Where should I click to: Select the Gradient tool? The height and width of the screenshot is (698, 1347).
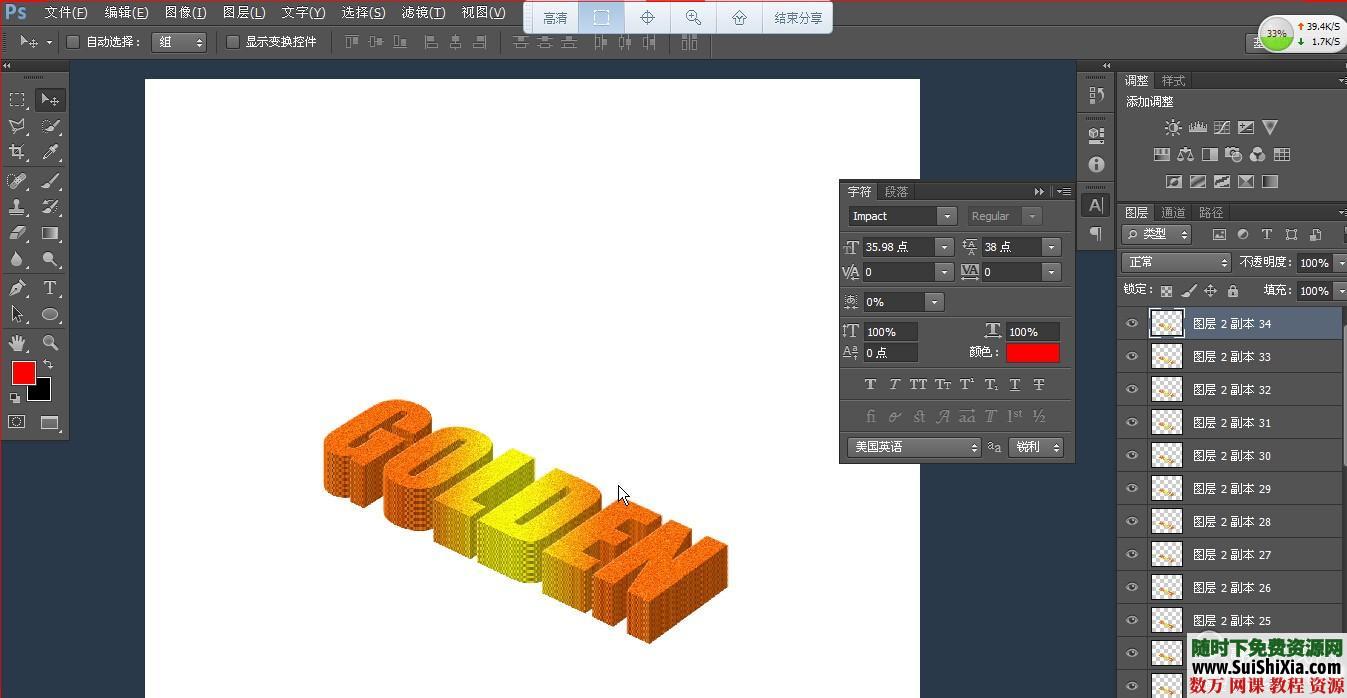(50, 234)
